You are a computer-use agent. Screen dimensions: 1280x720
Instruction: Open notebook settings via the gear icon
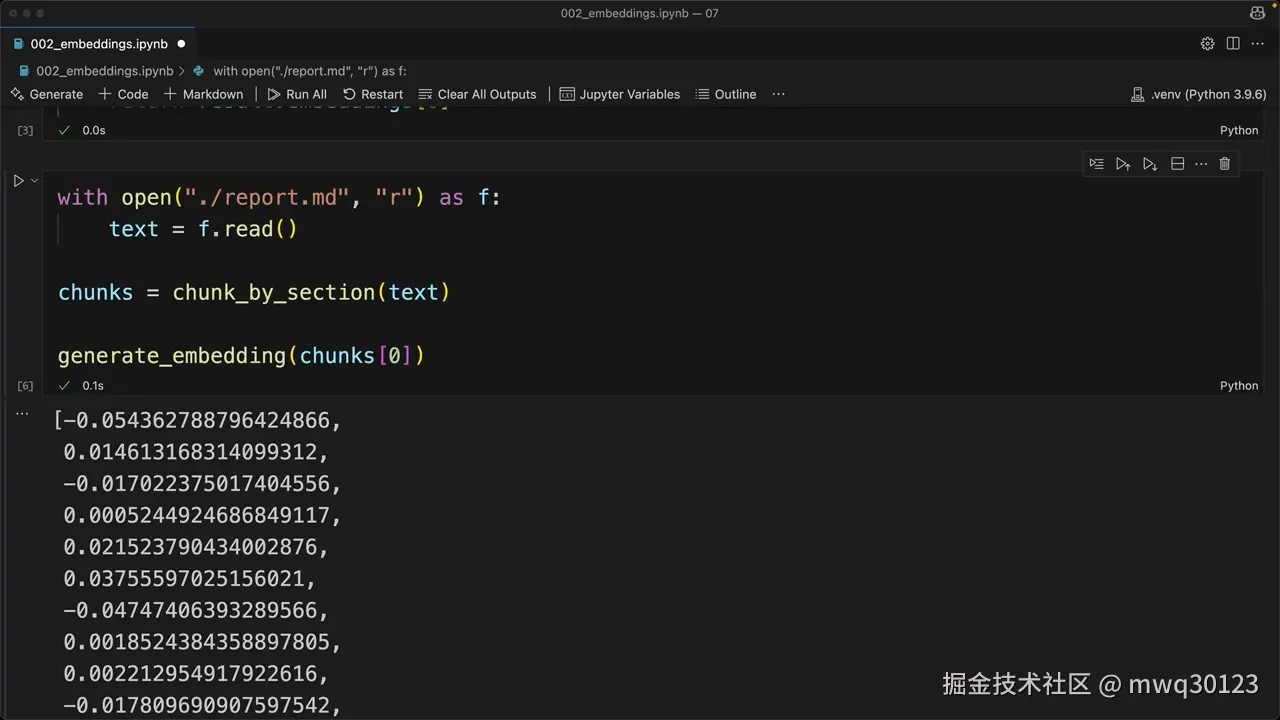tap(1207, 44)
